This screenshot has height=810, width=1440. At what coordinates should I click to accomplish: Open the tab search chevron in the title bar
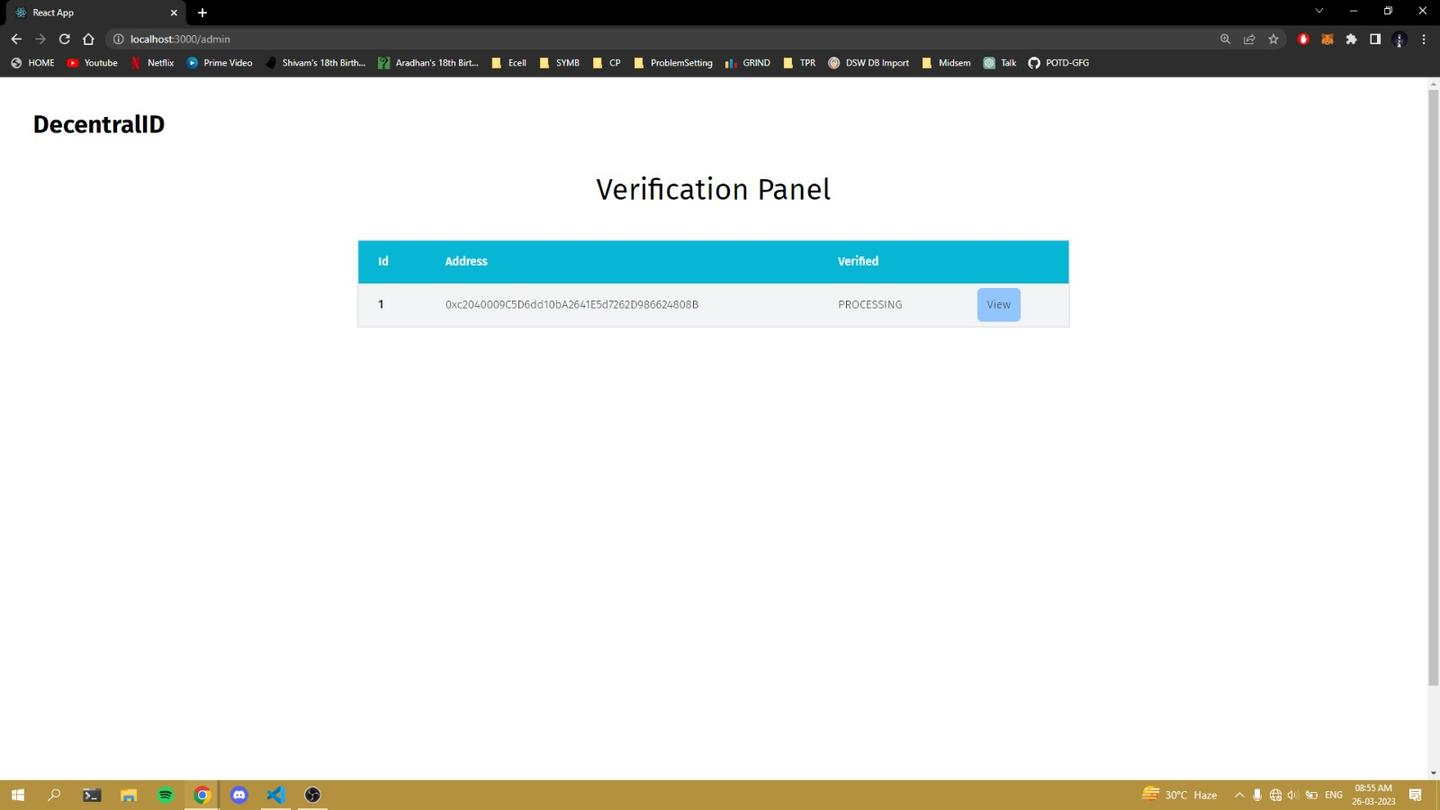(x=1319, y=11)
